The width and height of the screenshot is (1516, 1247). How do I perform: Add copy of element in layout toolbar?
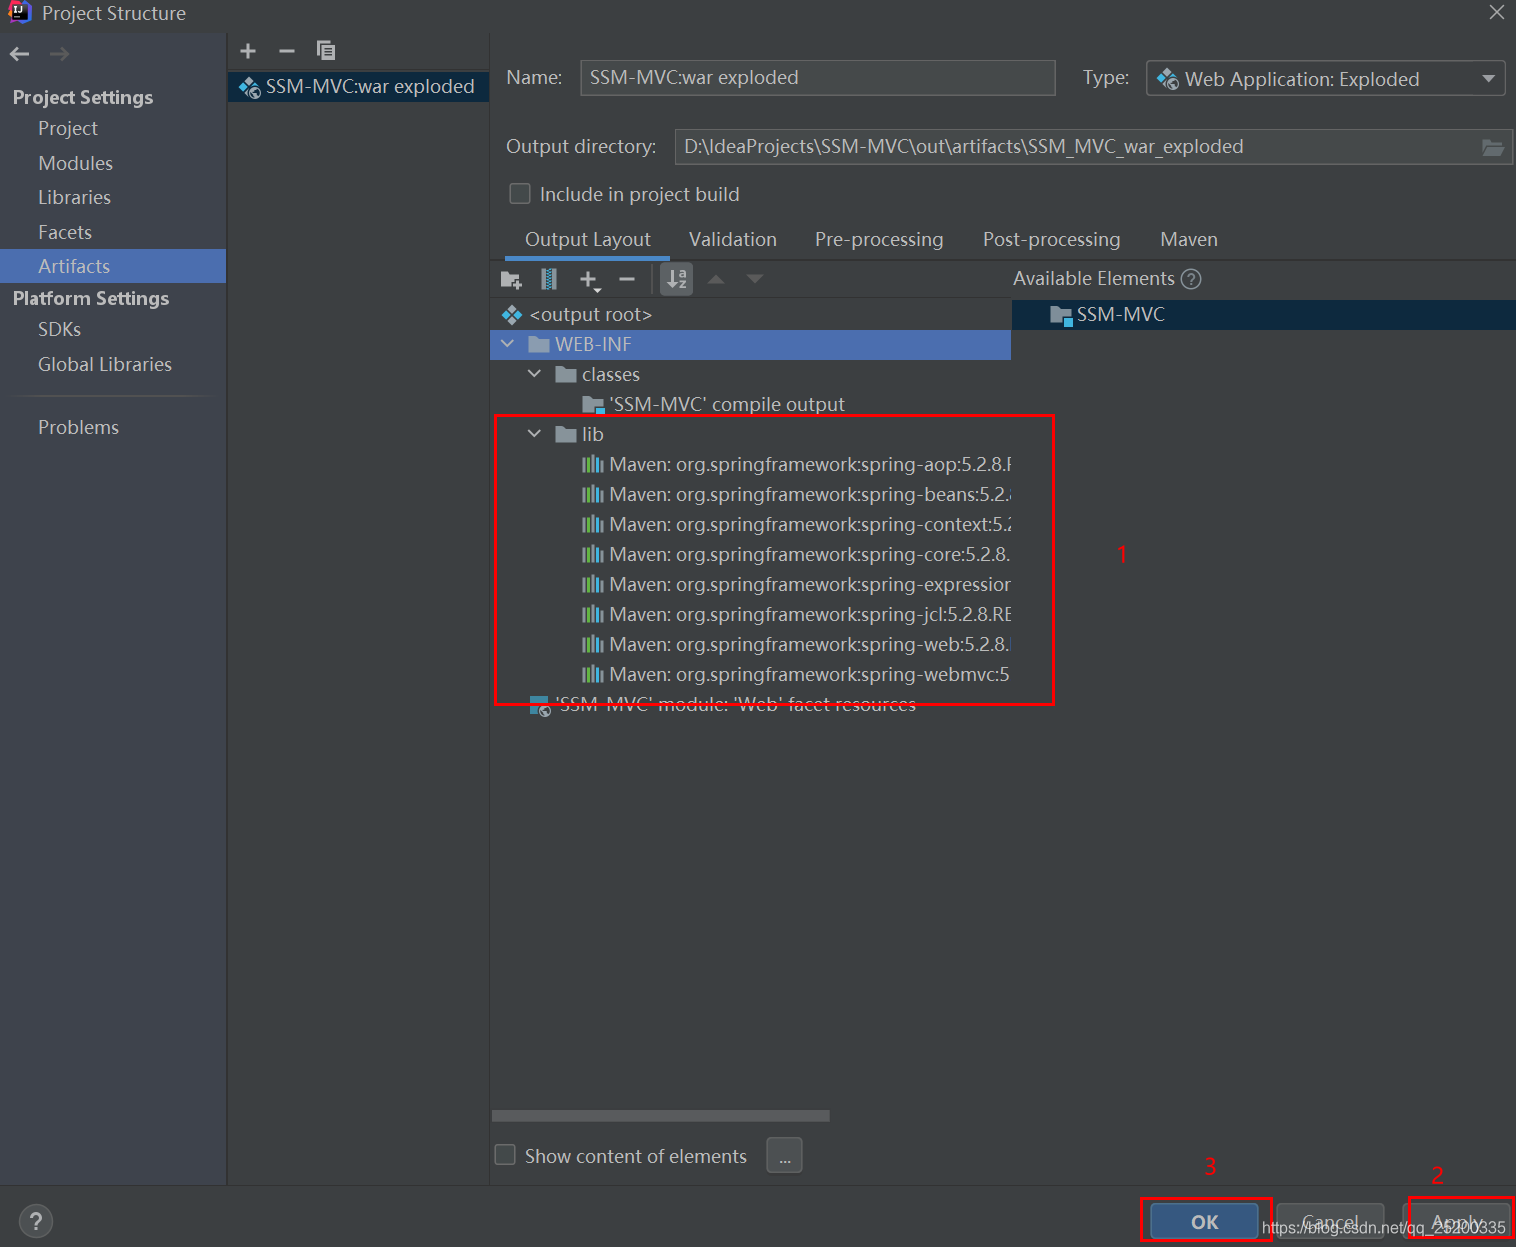(x=589, y=280)
